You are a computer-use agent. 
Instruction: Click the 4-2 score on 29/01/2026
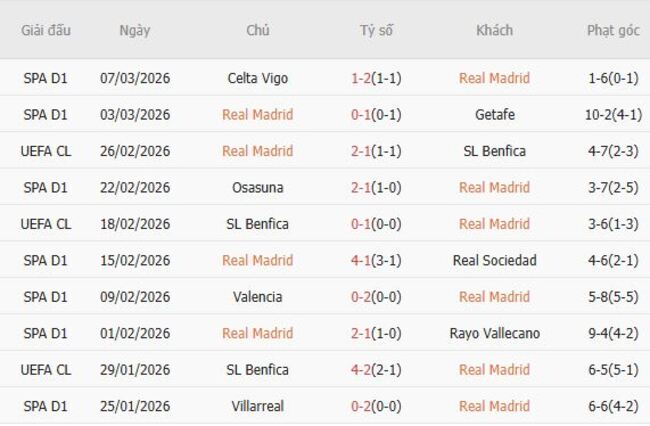[364, 370]
